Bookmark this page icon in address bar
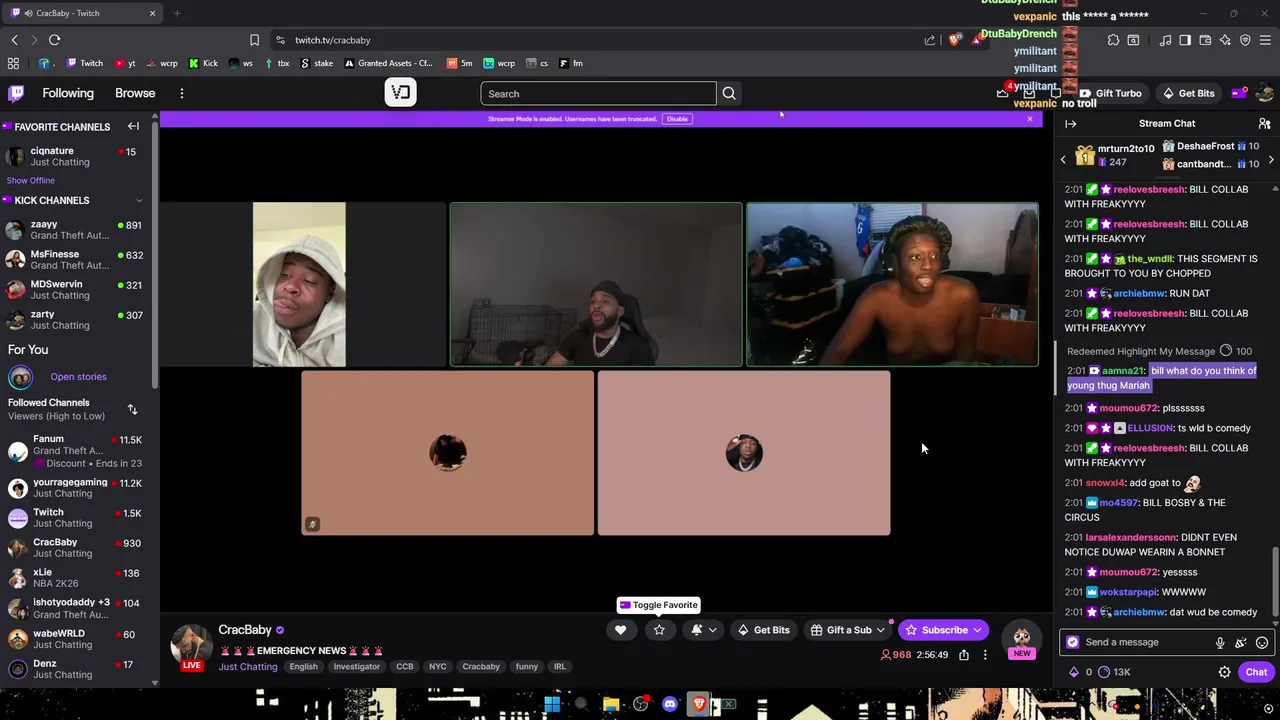Viewport: 1280px width, 720px height. (x=254, y=40)
